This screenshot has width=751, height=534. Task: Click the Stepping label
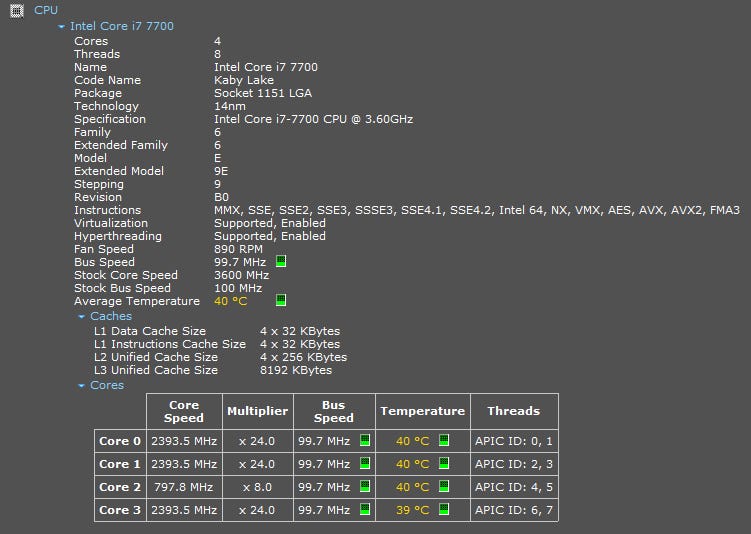click(99, 184)
